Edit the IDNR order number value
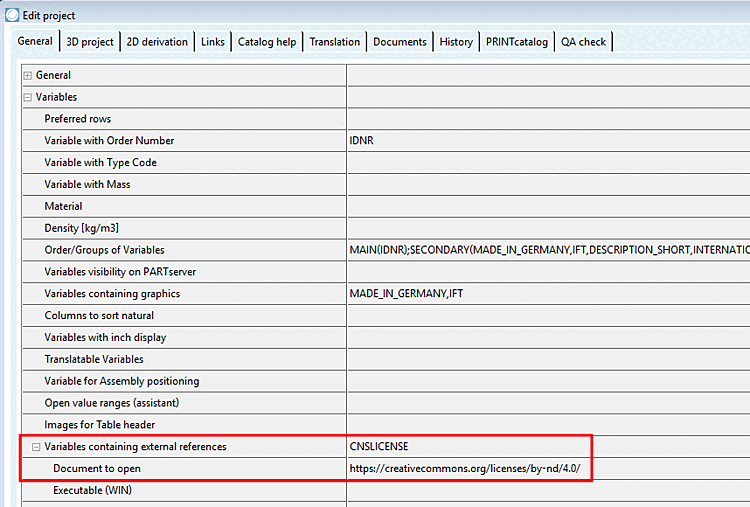 [549, 141]
